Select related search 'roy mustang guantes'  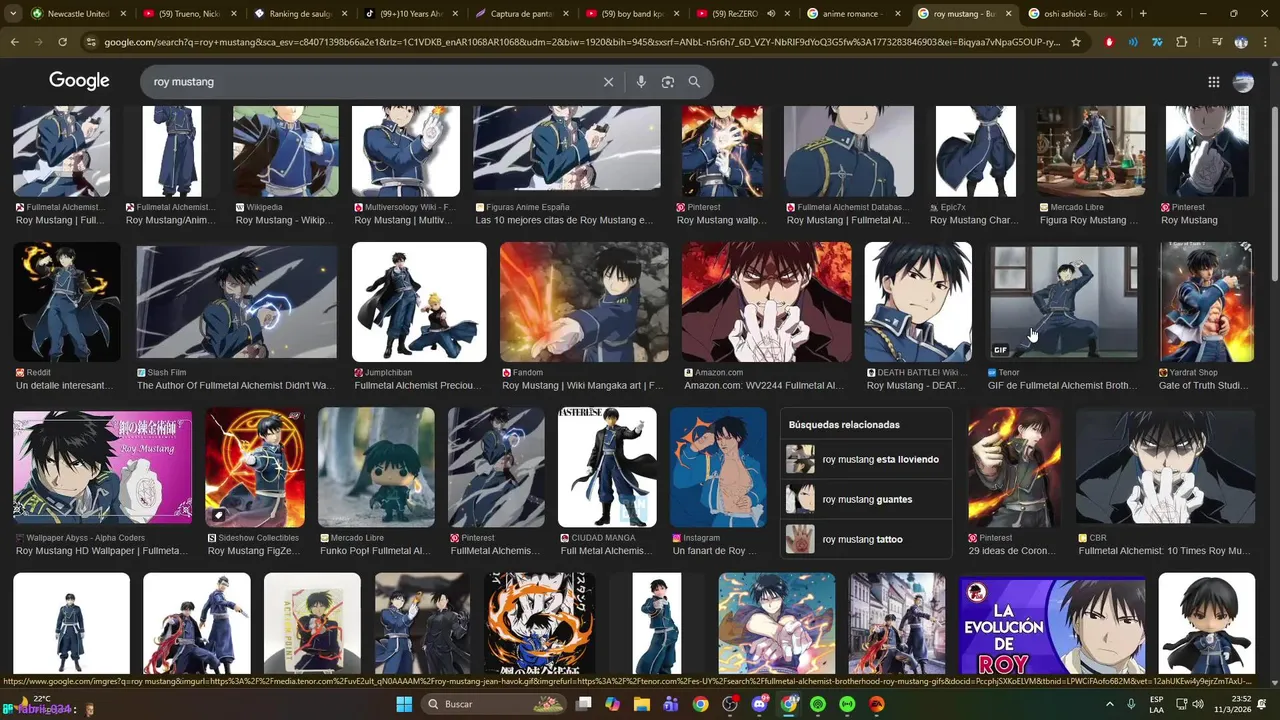click(x=866, y=499)
